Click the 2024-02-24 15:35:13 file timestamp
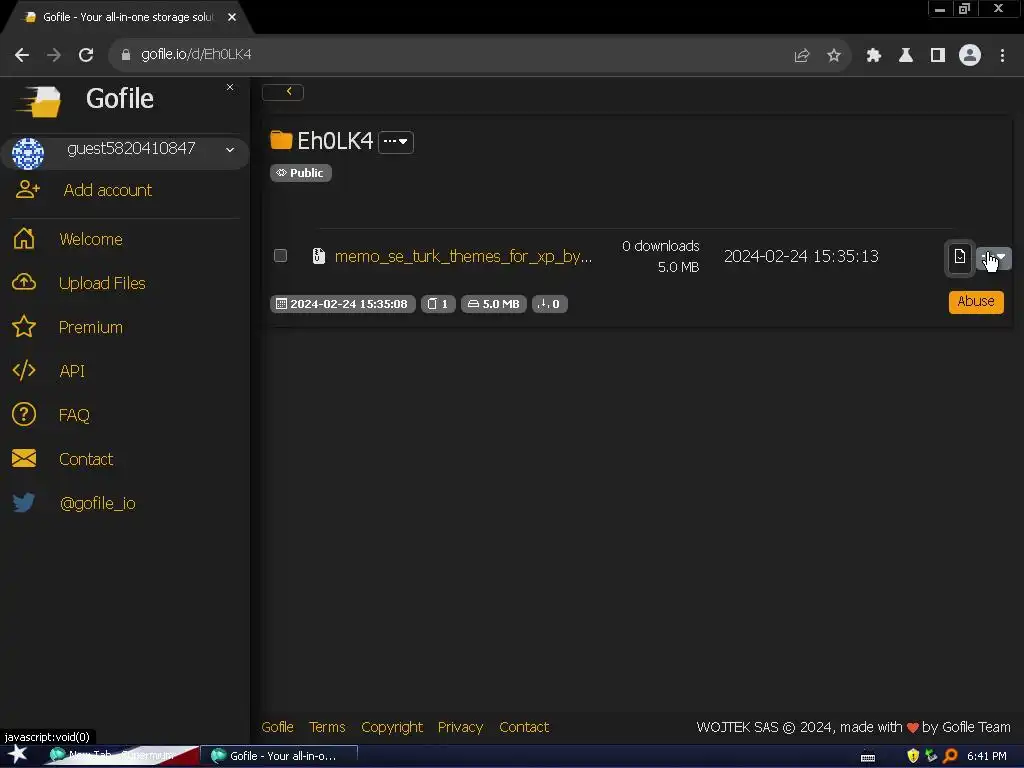The height and width of the screenshot is (768, 1024). coord(801,256)
